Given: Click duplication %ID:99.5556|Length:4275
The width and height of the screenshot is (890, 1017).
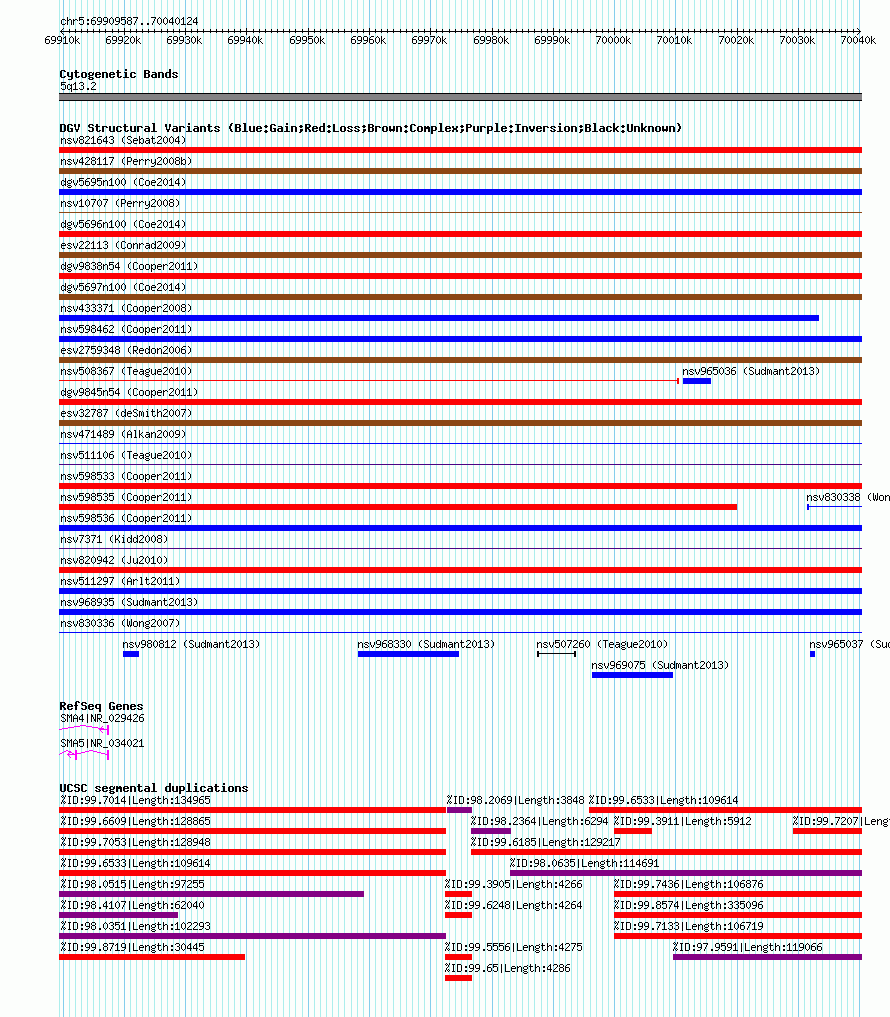Looking at the screenshot, I should click(459, 957).
